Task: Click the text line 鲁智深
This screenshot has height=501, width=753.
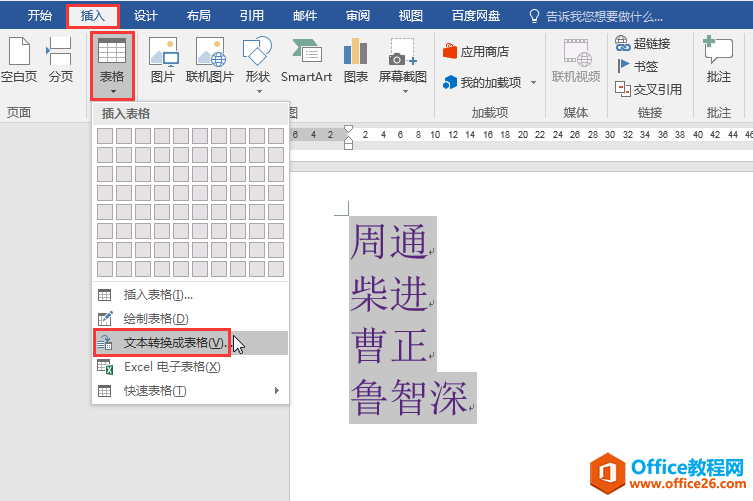Action: pos(409,398)
